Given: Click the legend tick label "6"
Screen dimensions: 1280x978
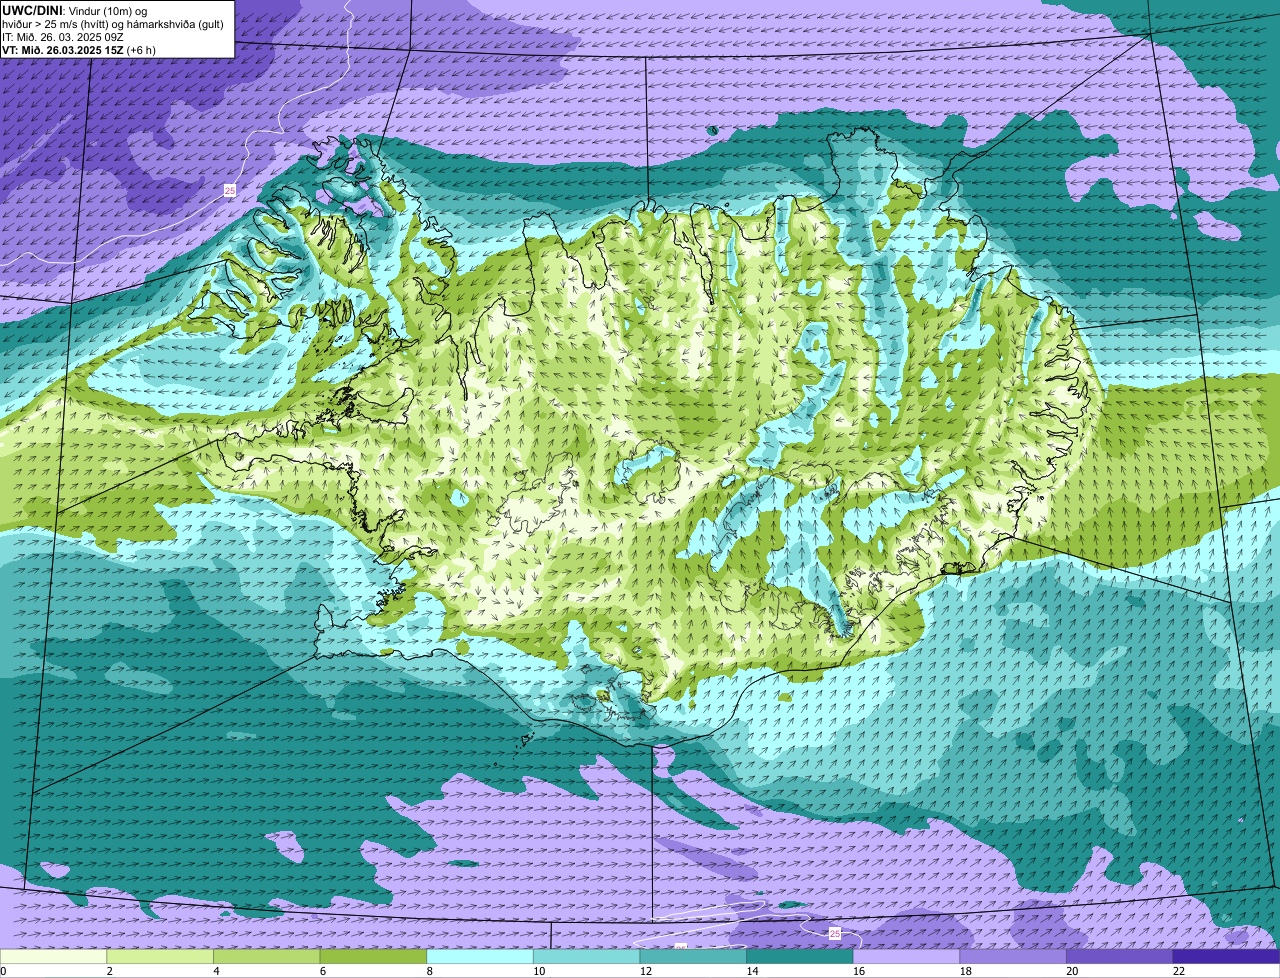Looking at the screenshot, I should [x=322, y=971].
